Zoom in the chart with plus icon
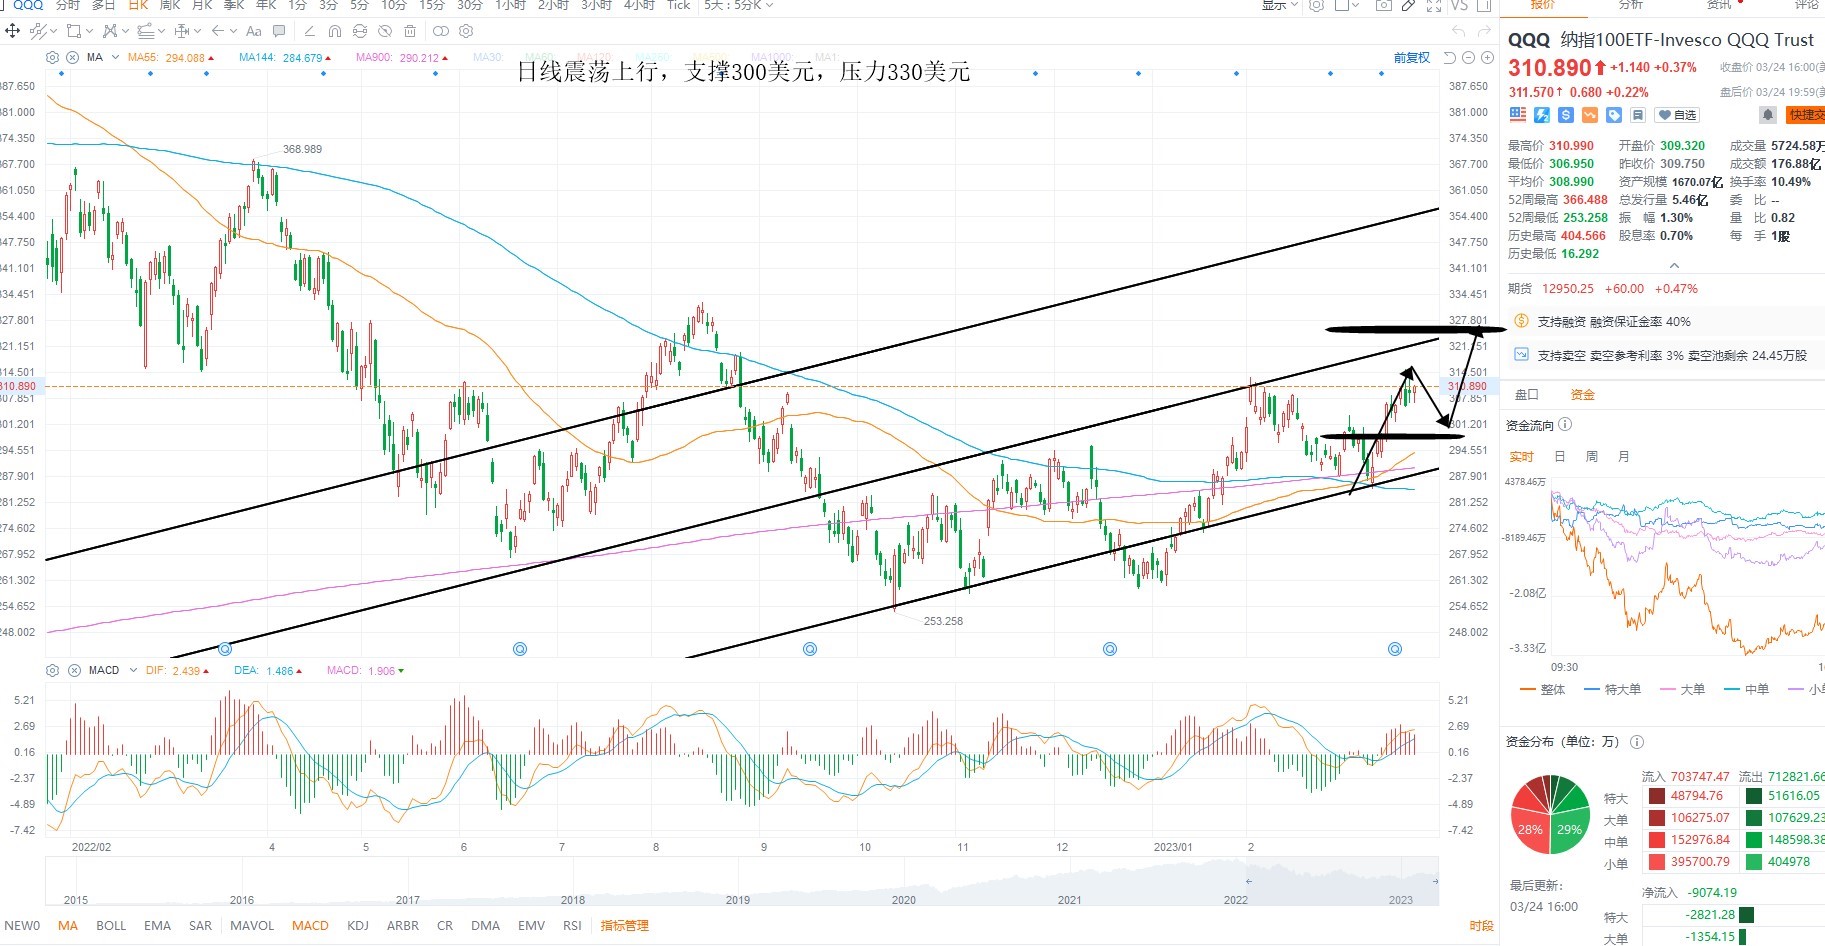Image resolution: width=1825 pixels, height=946 pixels. pyautogui.click(x=1487, y=57)
